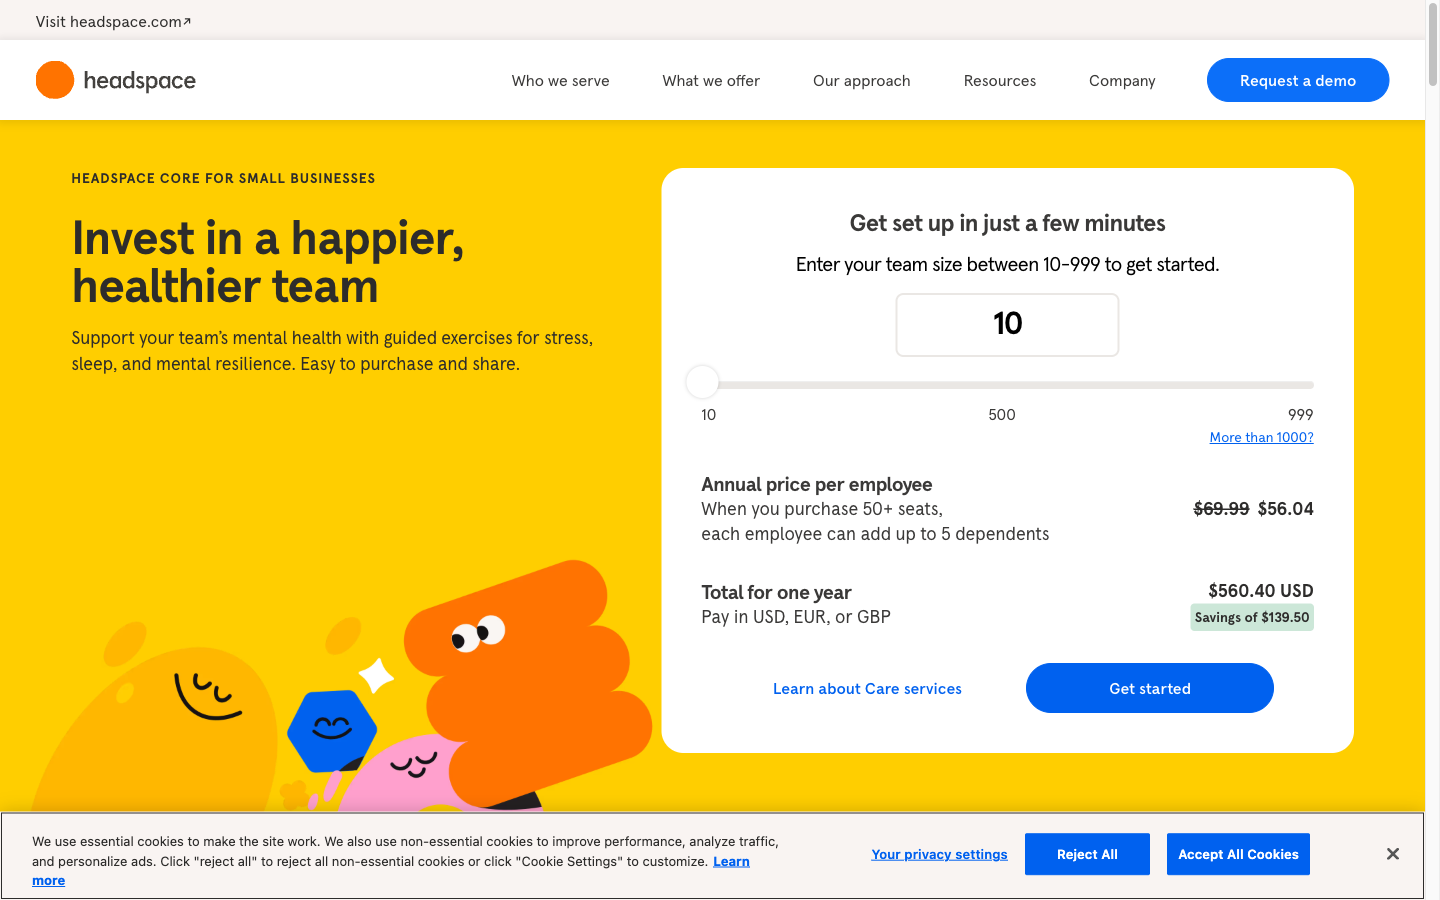This screenshot has height=900, width=1440.
Task: Click the $560.40 USD total
Action: pyautogui.click(x=1260, y=591)
